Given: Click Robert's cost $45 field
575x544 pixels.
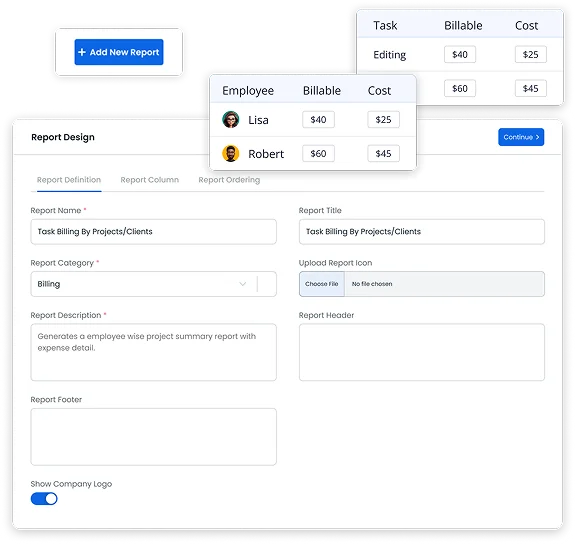Looking at the screenshot, I should tap(384, 153).
